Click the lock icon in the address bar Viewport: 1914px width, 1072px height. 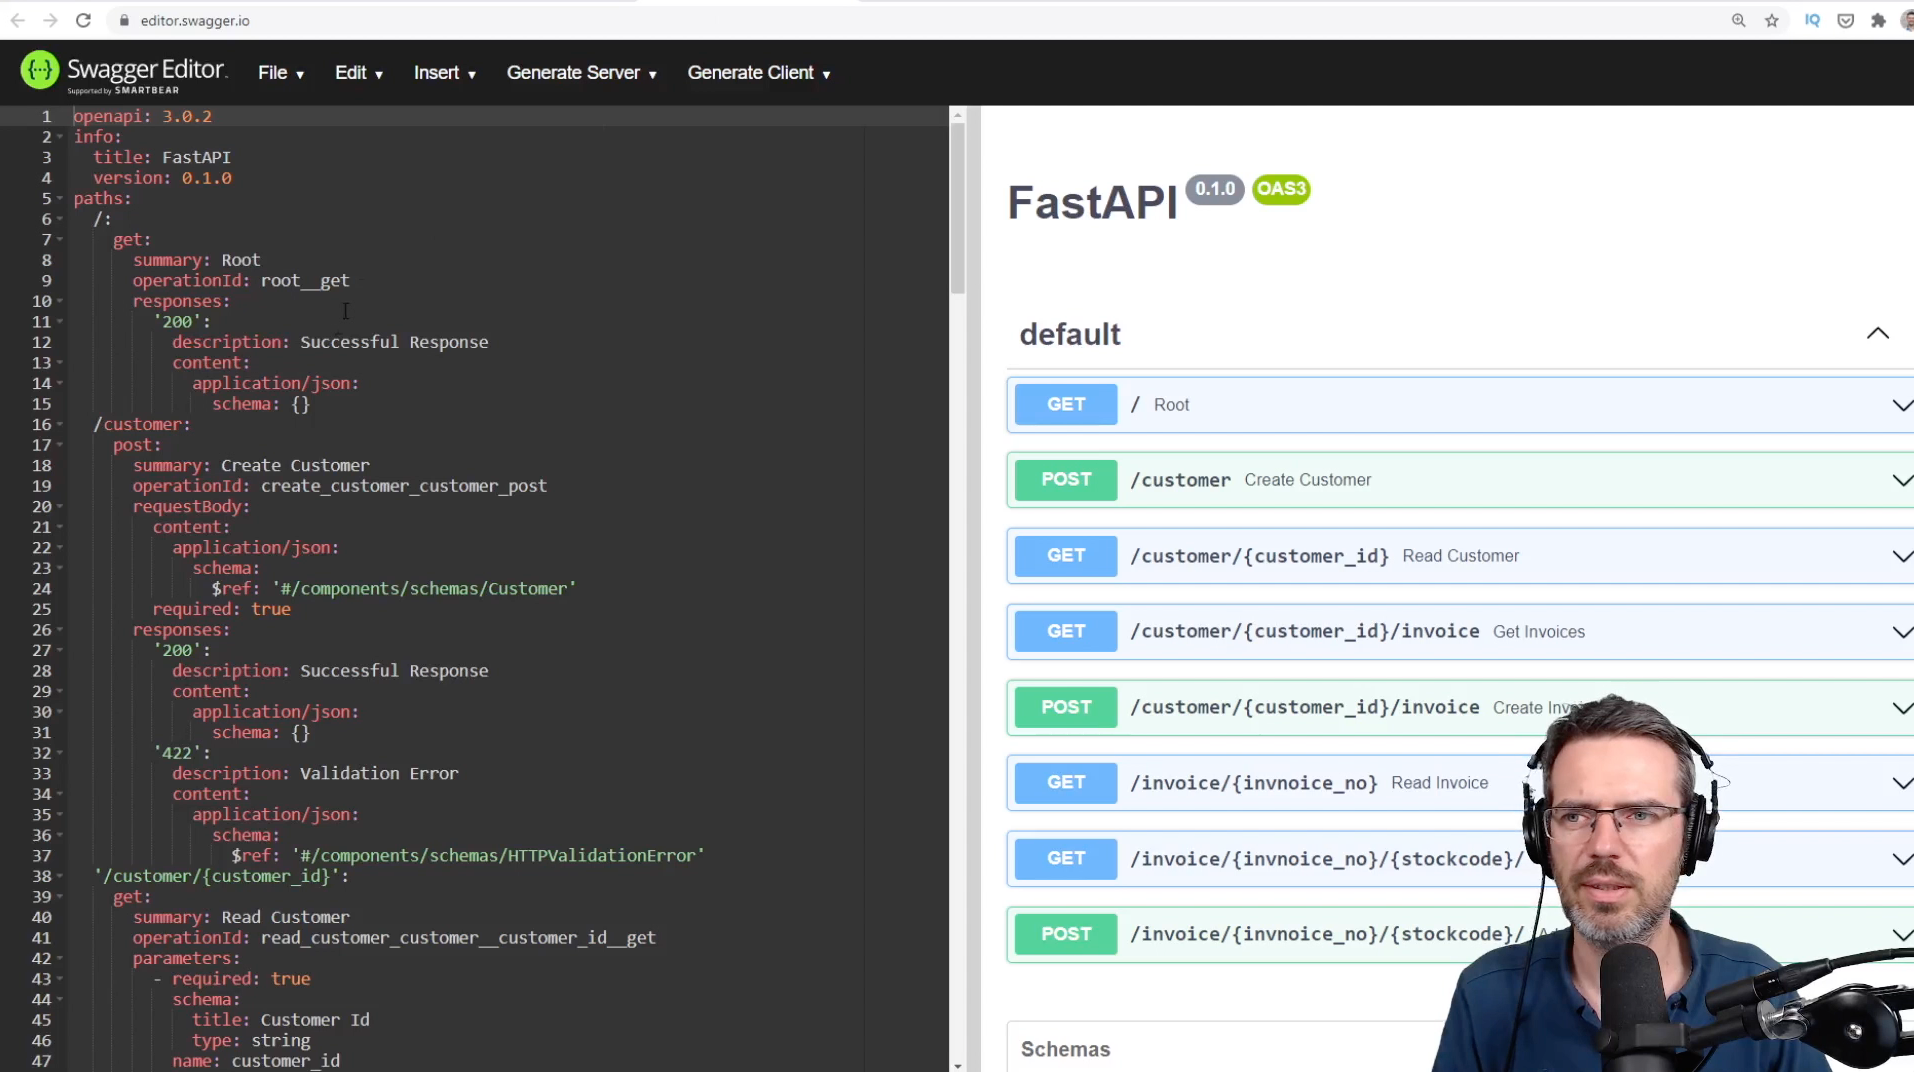[124, 20]
